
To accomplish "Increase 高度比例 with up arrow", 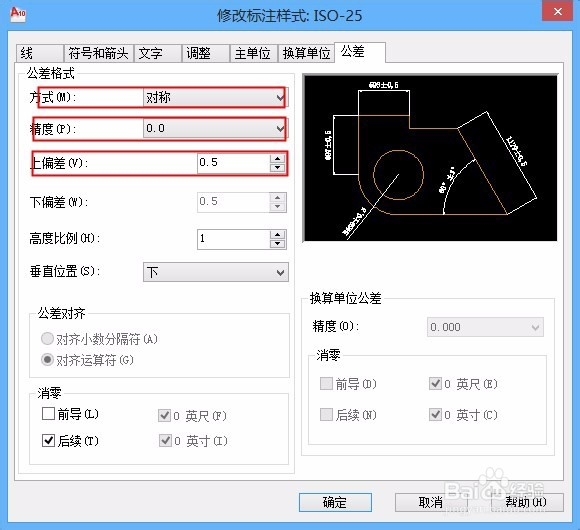I will (x=277, y=234).
